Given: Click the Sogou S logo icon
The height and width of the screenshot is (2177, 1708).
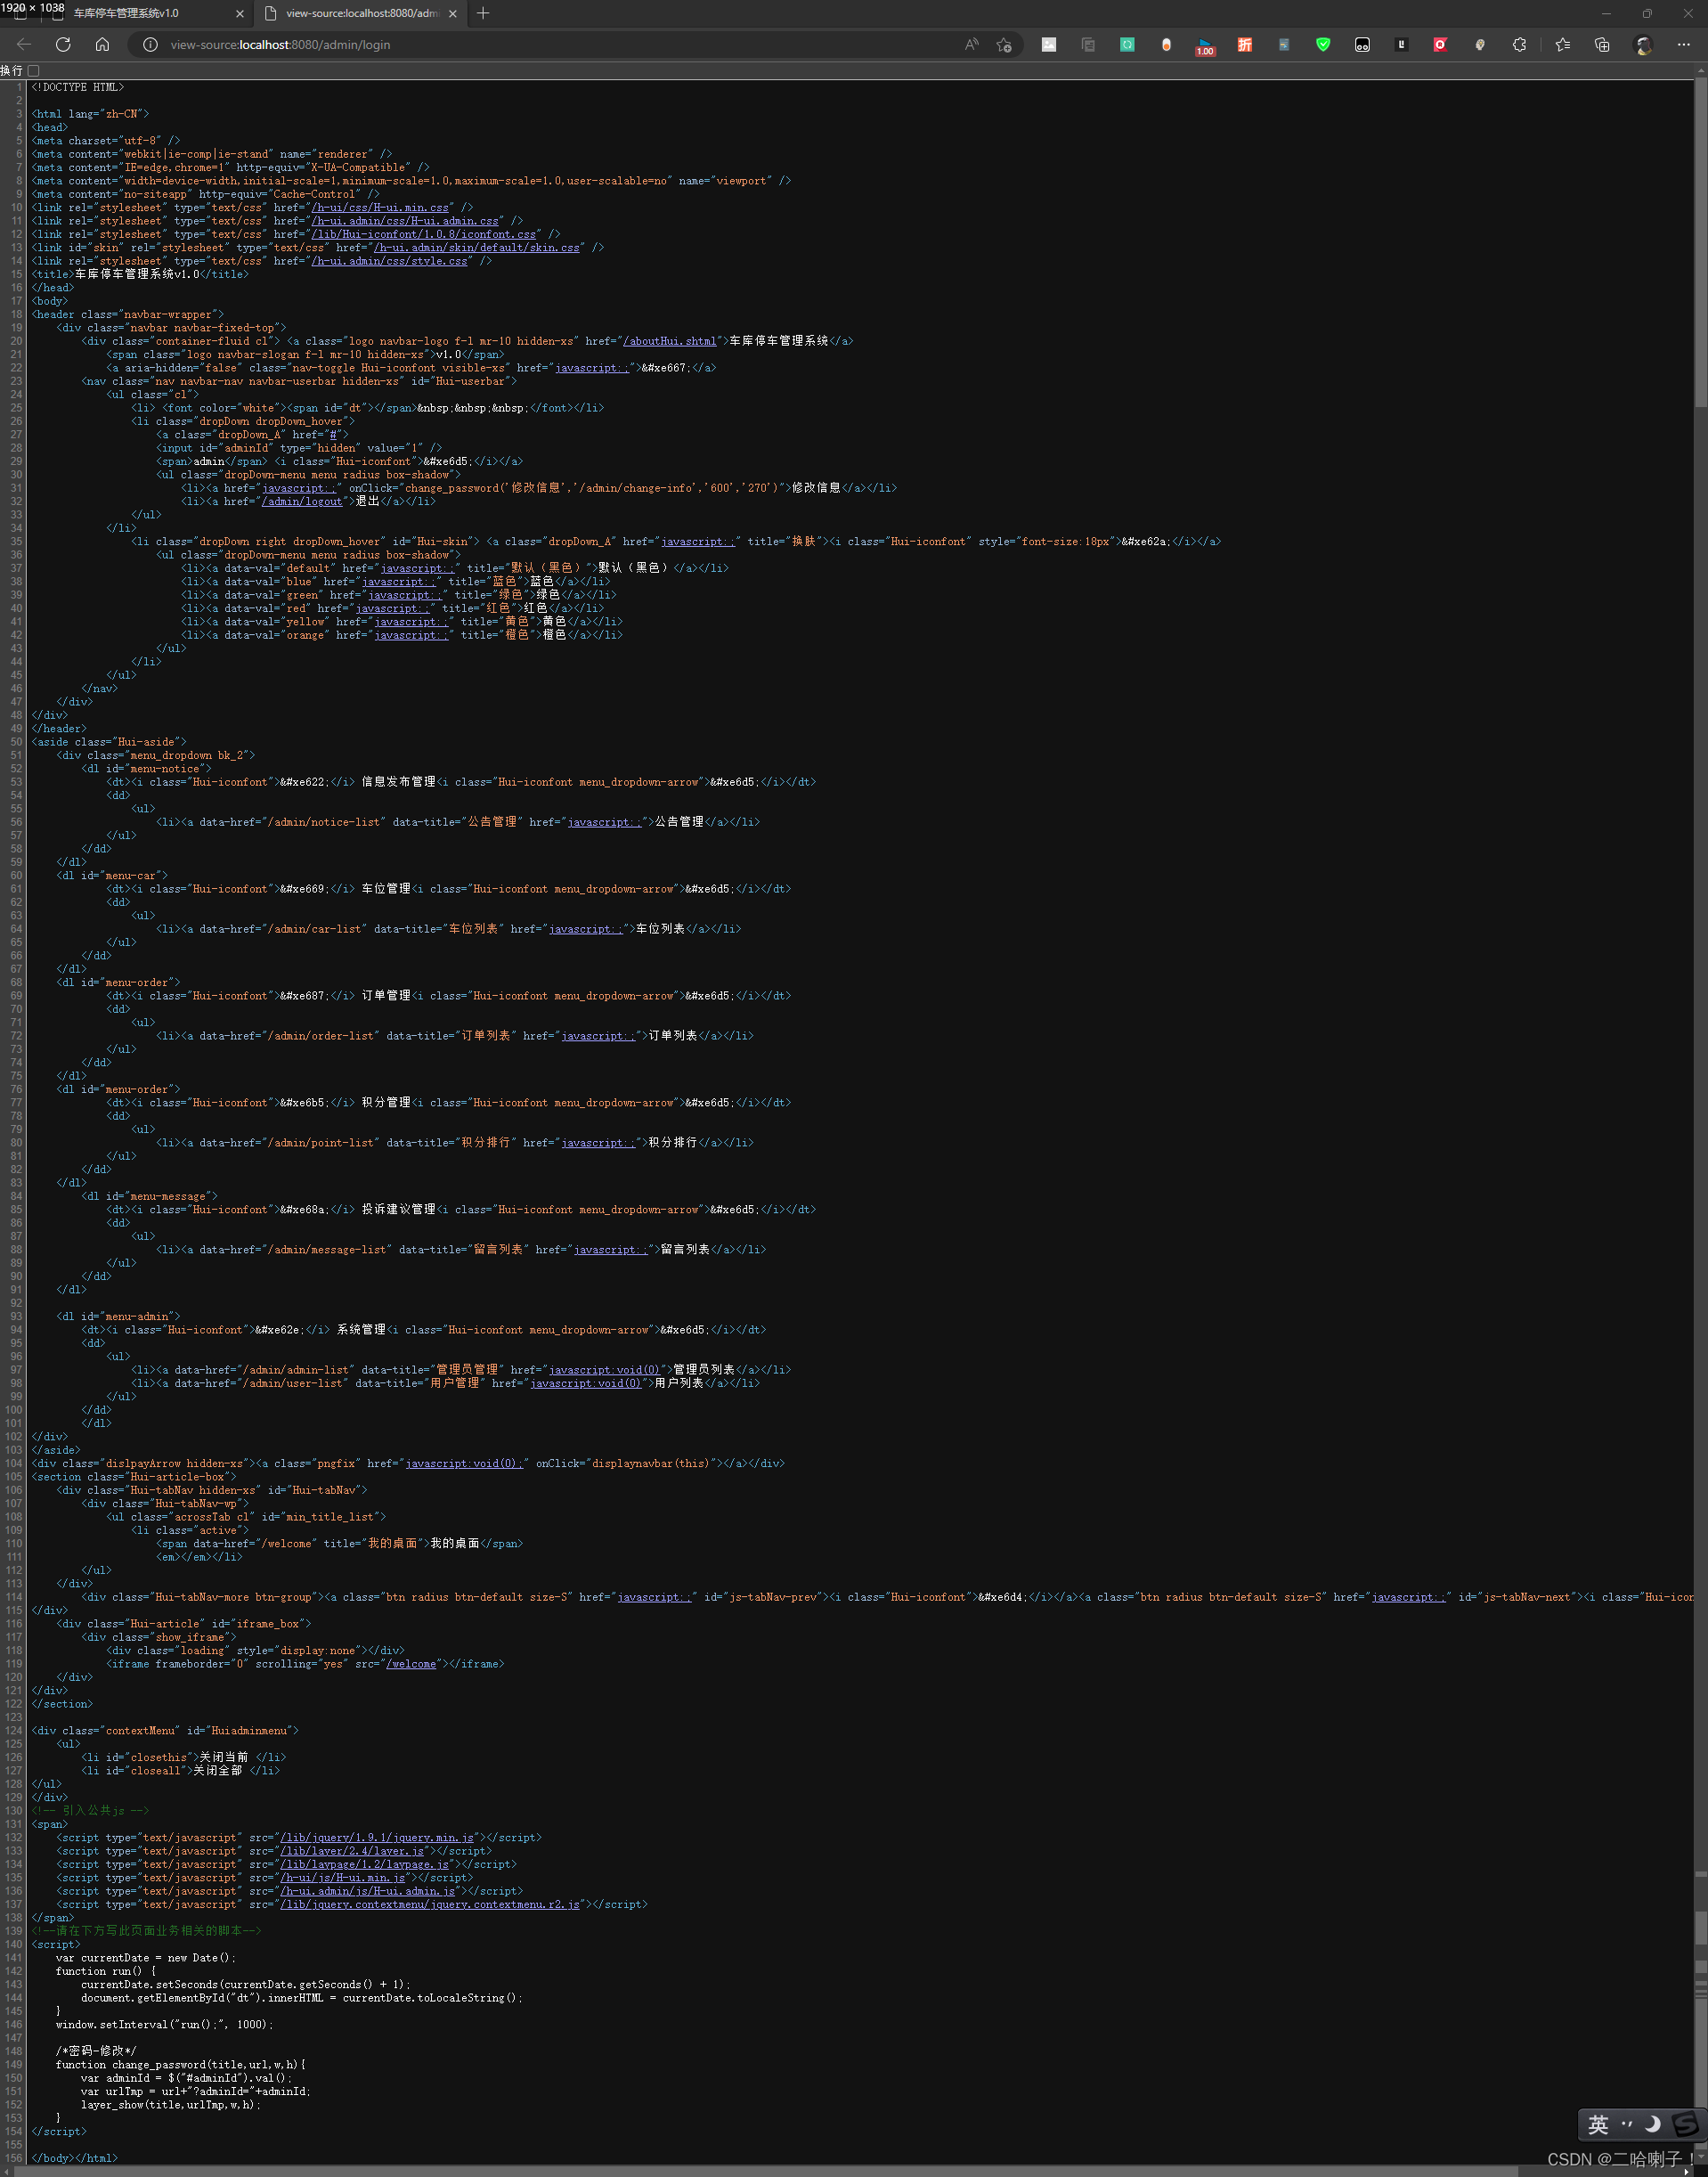Looking at the screenshot, I should (x=1686, y=2124).
